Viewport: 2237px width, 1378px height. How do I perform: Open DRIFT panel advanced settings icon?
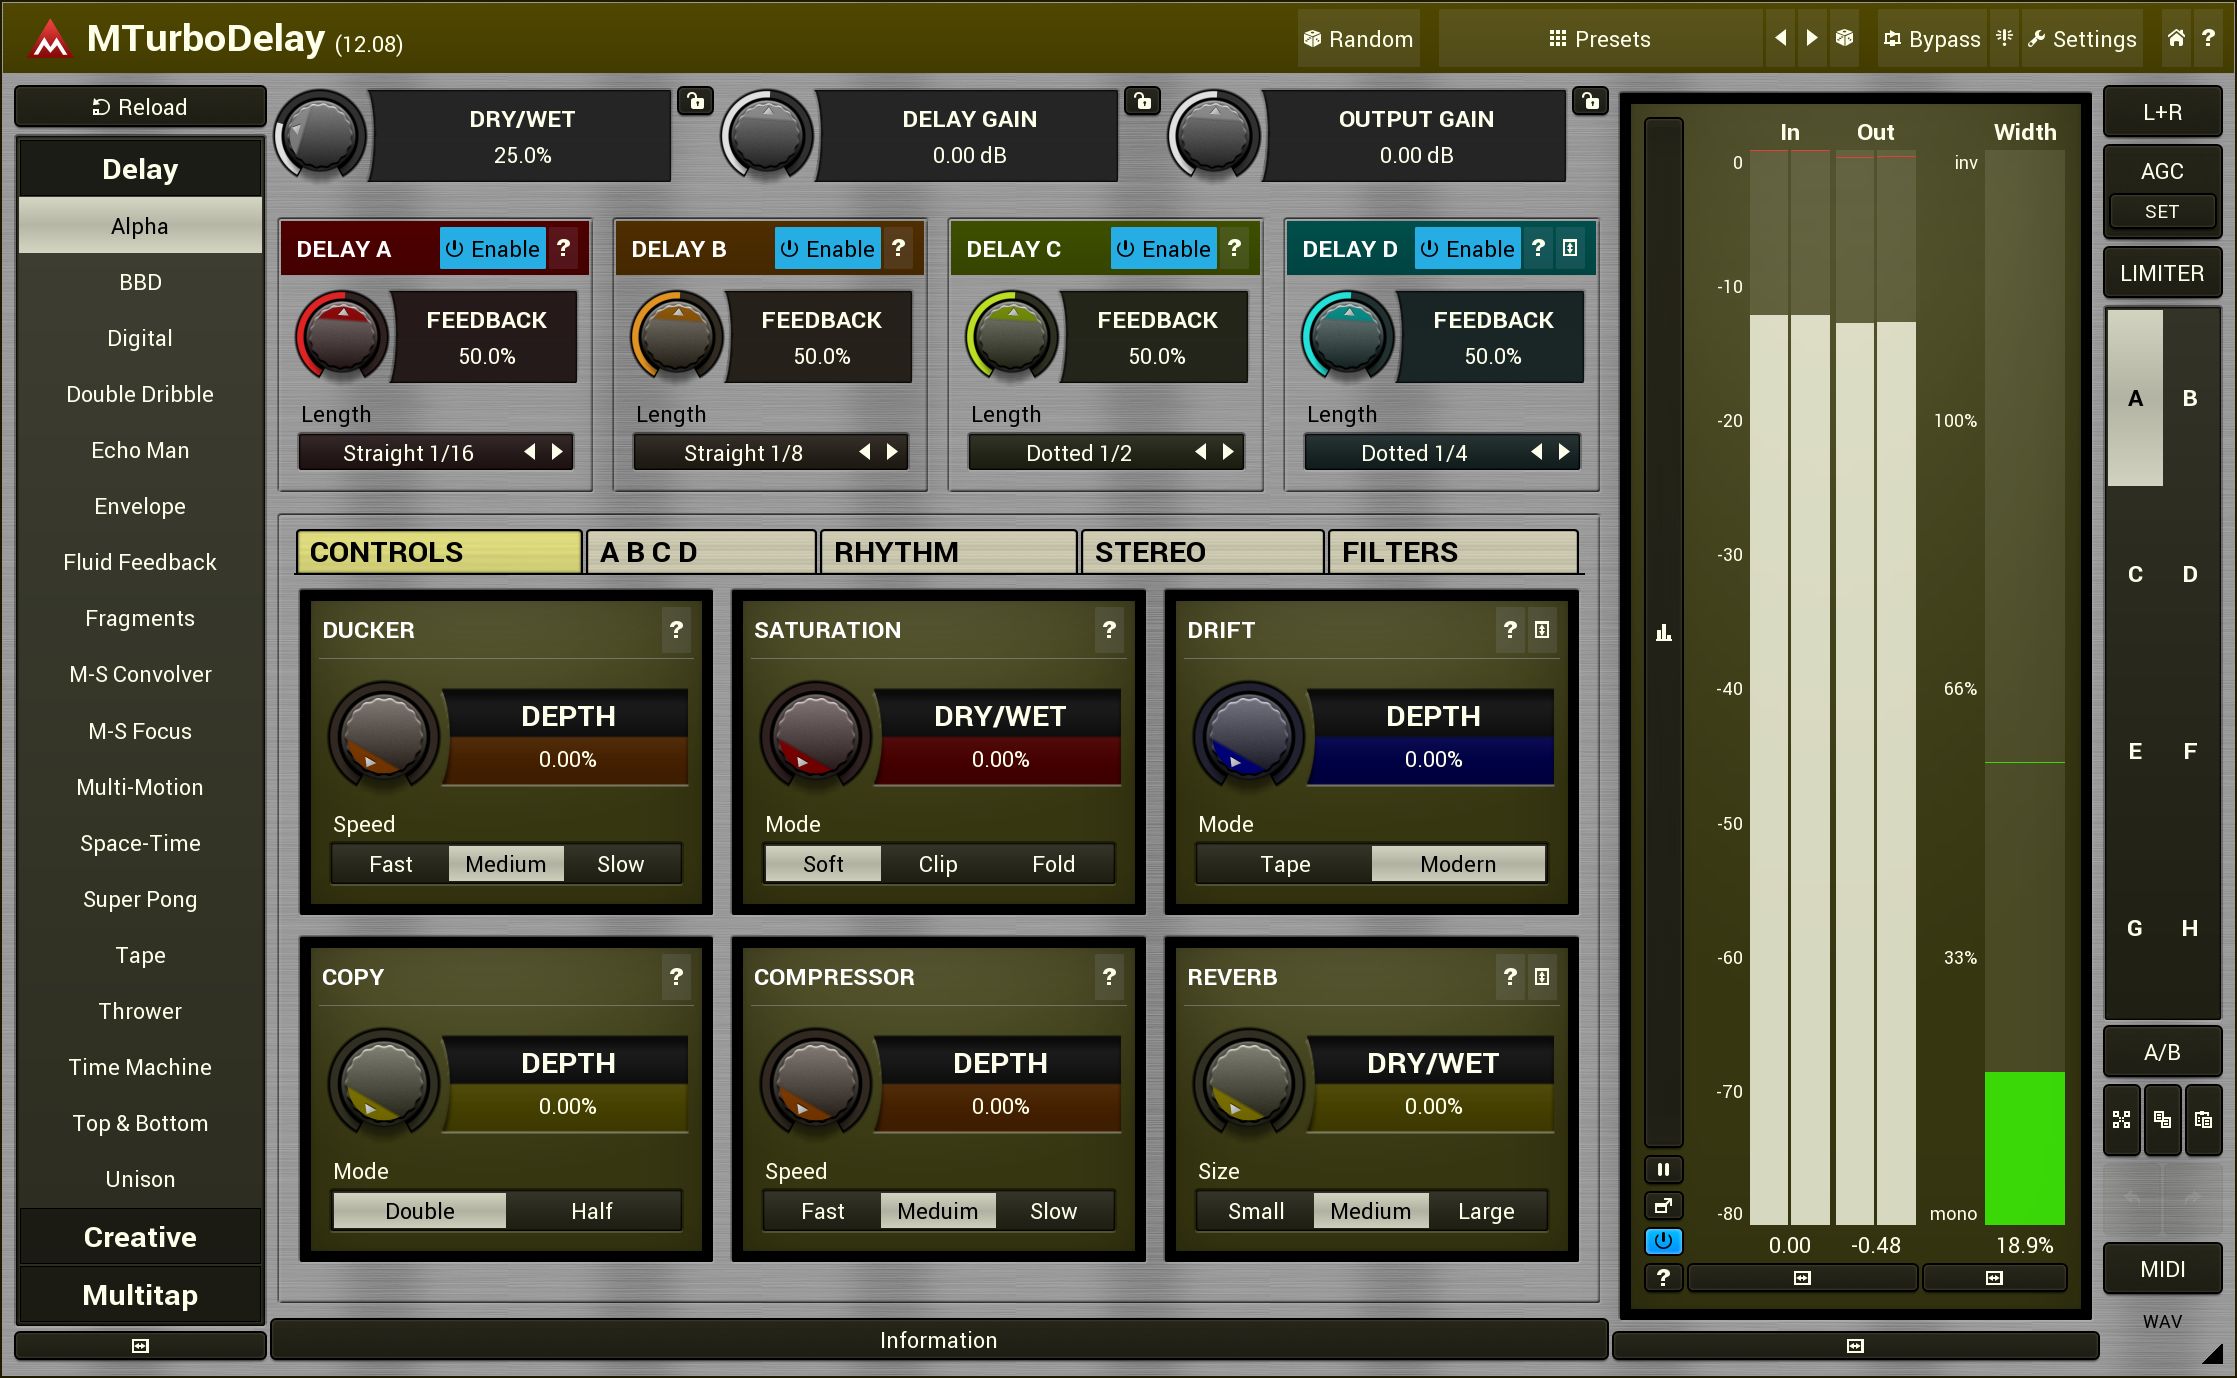[x=1542, y=630]
